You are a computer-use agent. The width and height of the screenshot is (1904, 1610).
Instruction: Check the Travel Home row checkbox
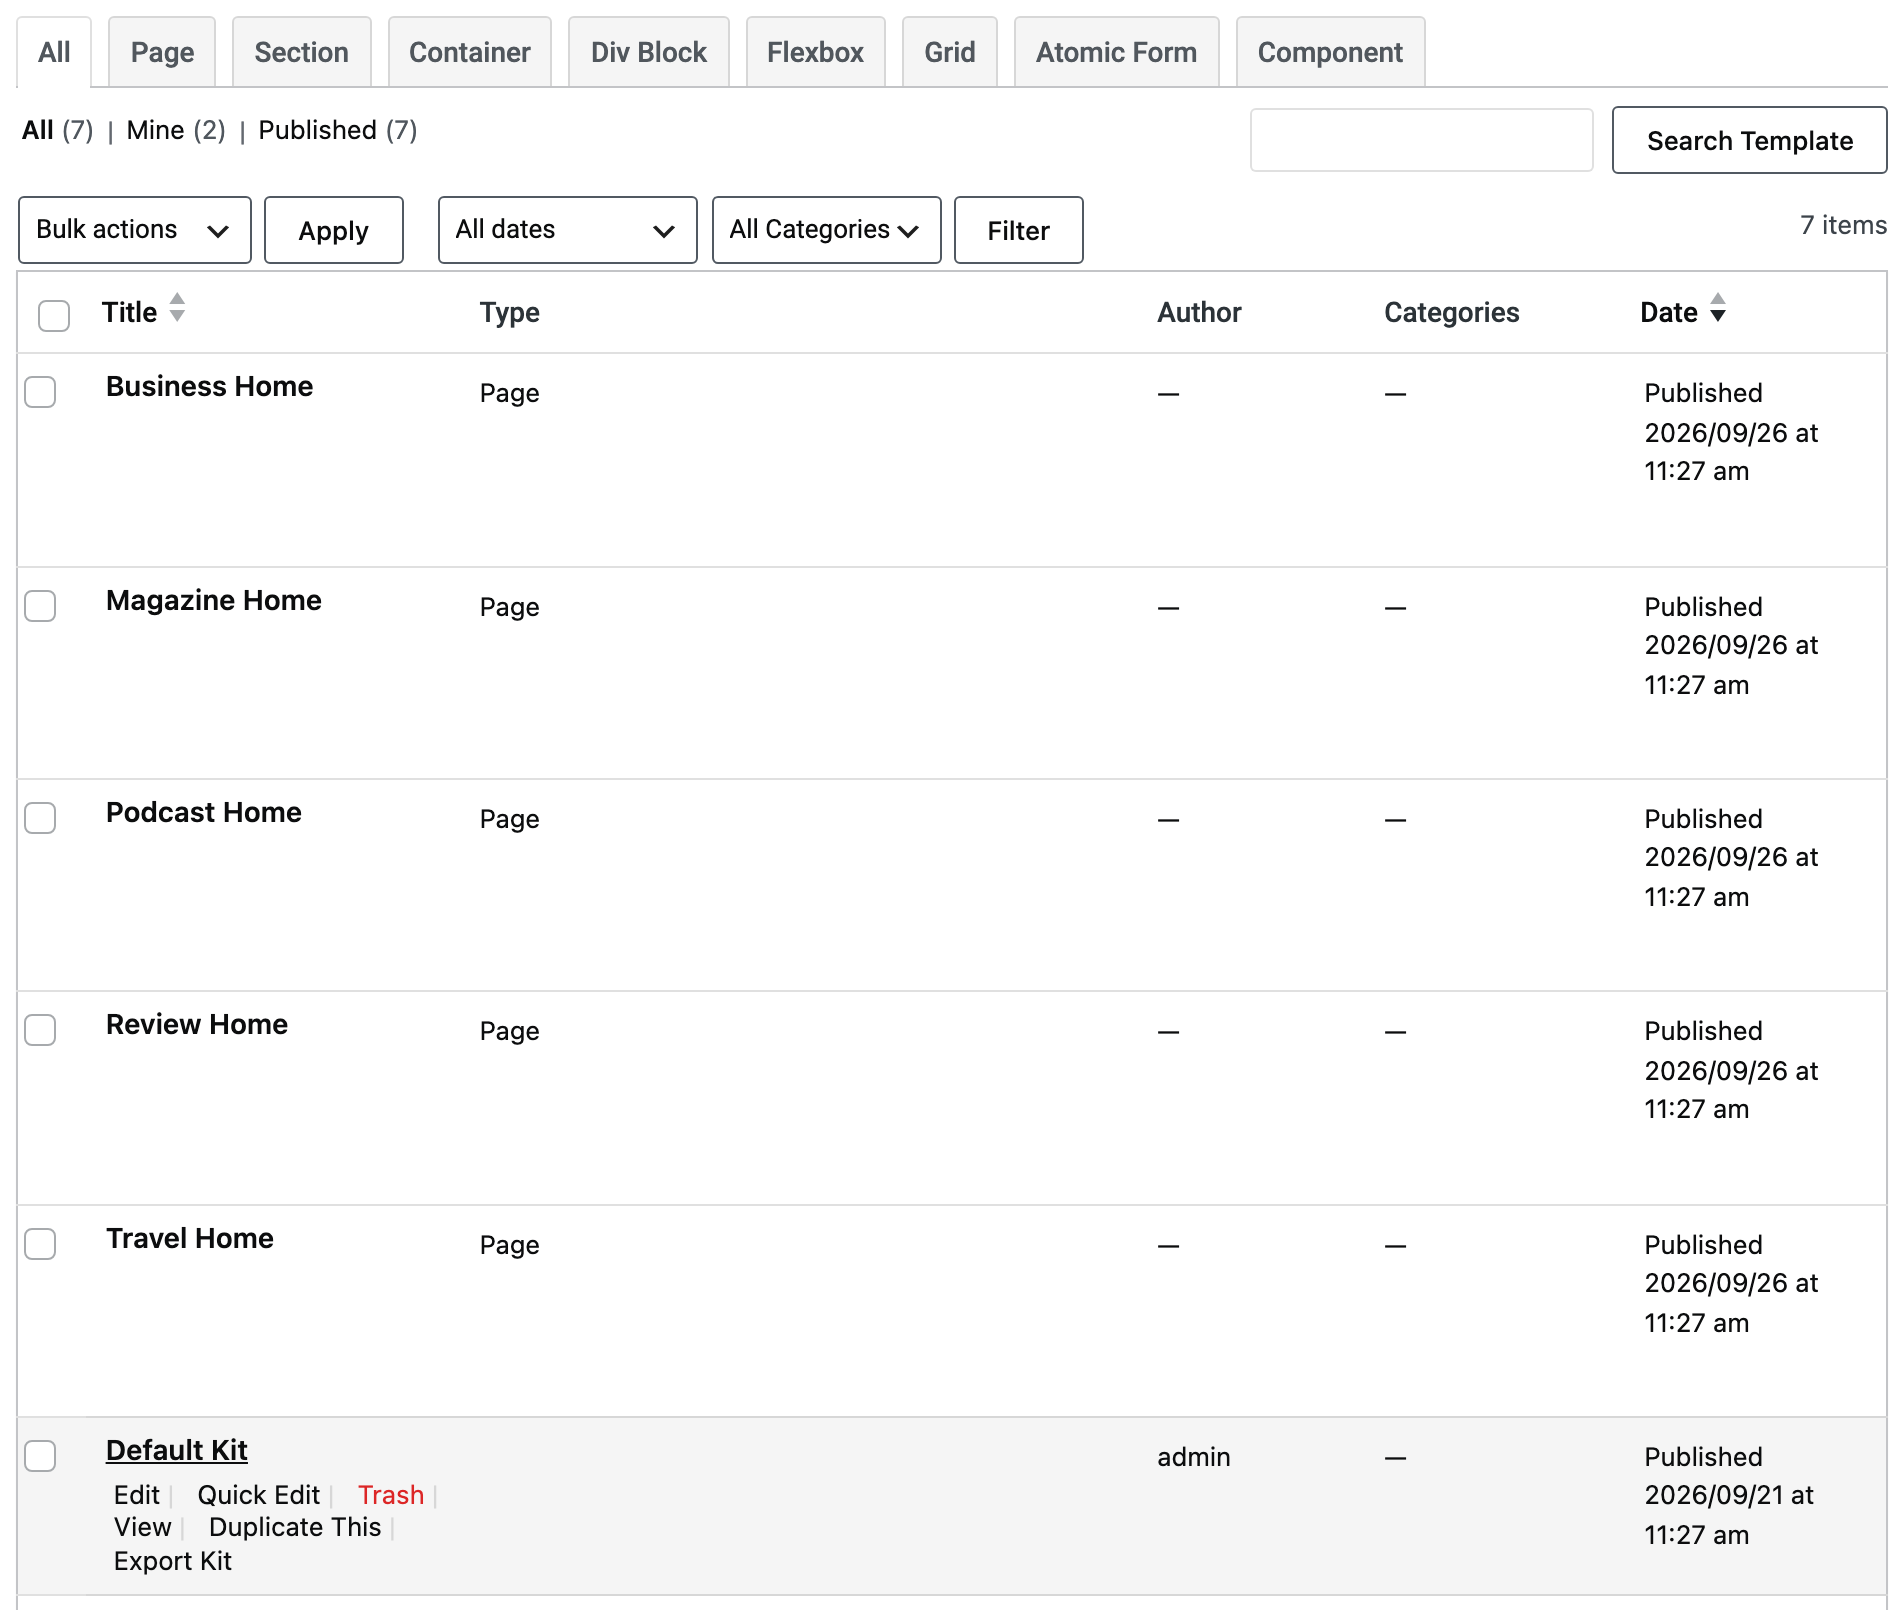(40, 1244)
